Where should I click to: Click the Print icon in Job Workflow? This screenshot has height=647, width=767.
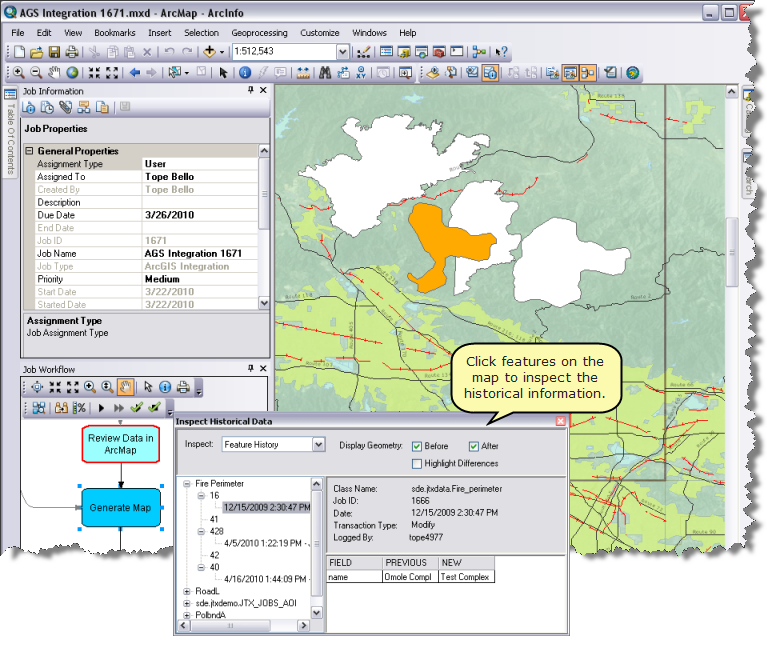pos(183,387)
